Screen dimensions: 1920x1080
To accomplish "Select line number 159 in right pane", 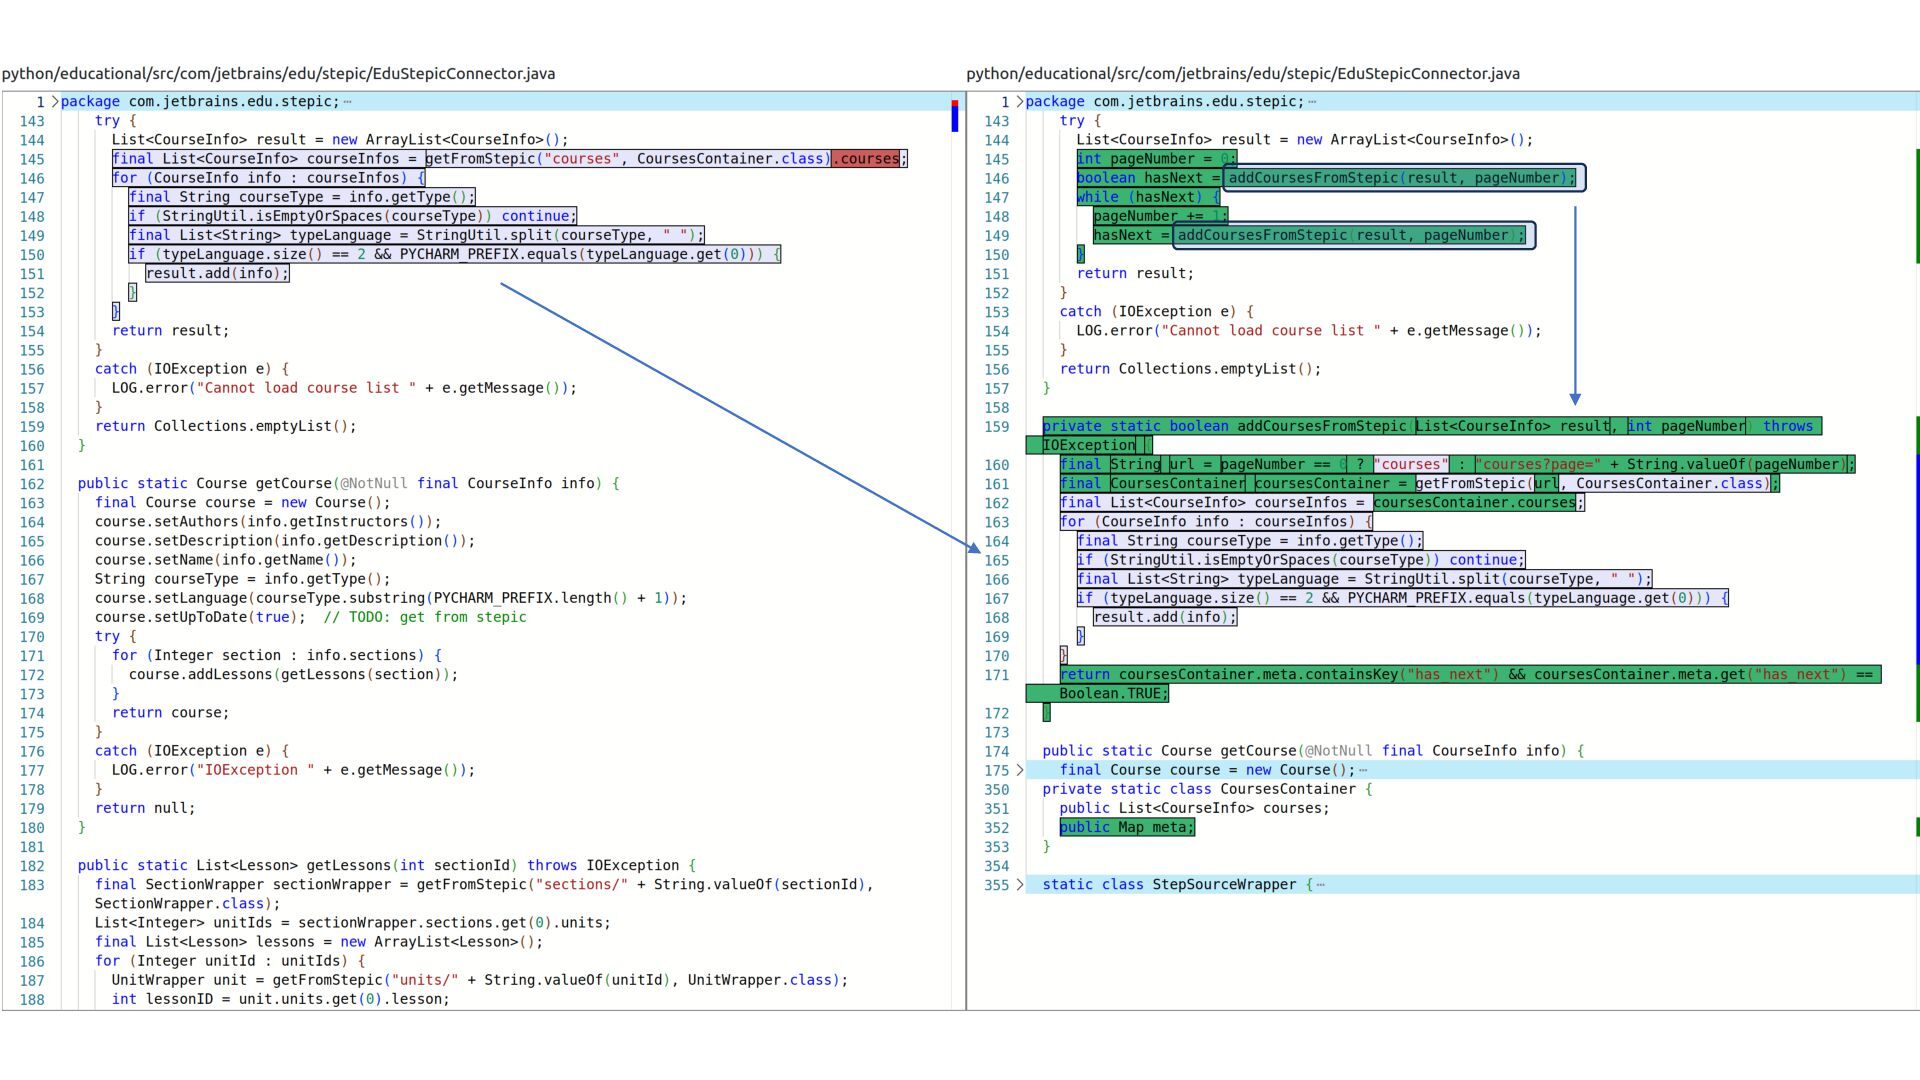I will (997, 427).
